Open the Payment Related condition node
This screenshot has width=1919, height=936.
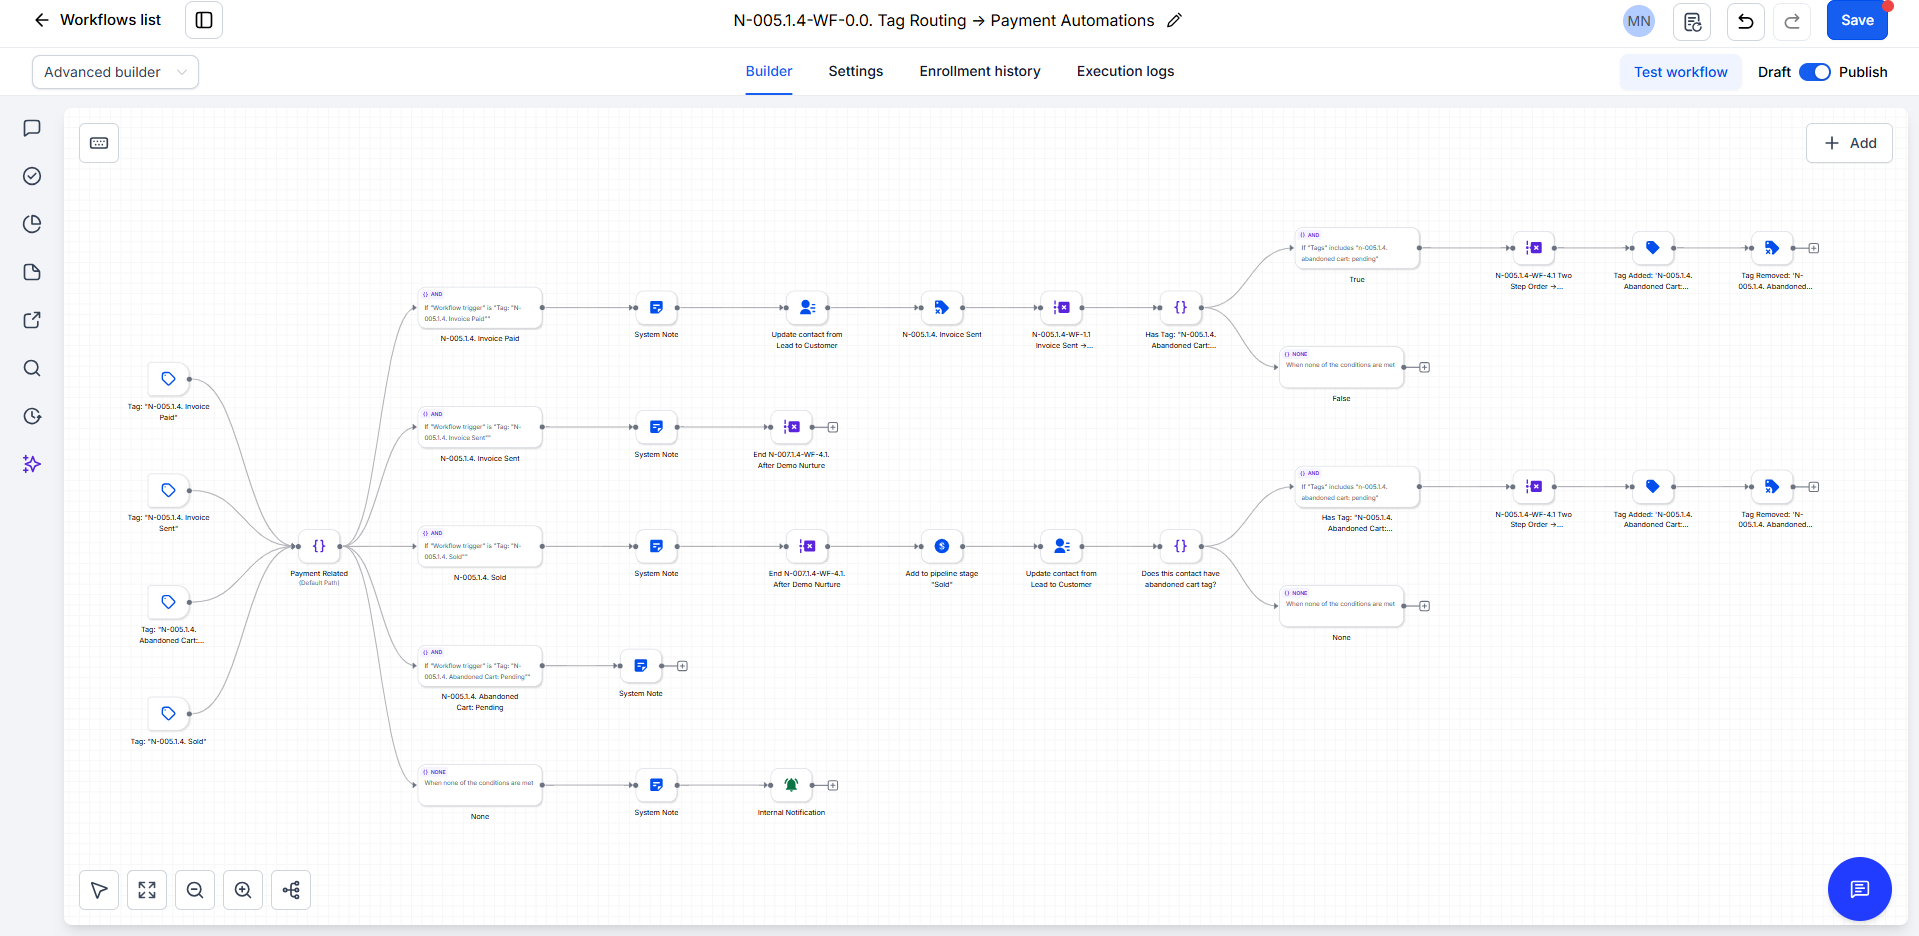pyautogui.click(x=319, y=546)
